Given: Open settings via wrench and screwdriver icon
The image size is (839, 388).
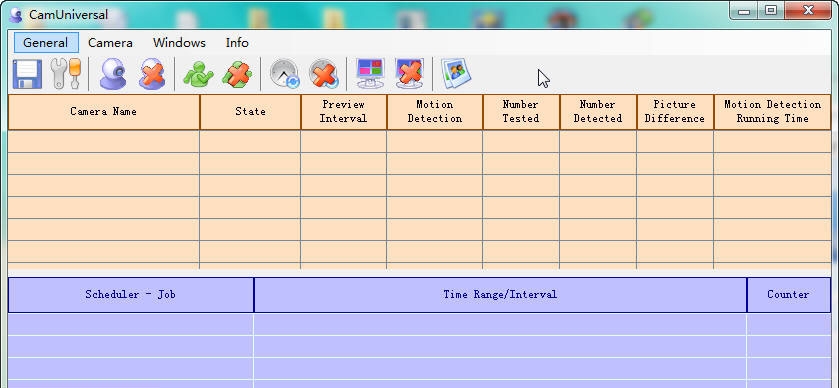Looking at the screenshot, I should click(65, 74).
